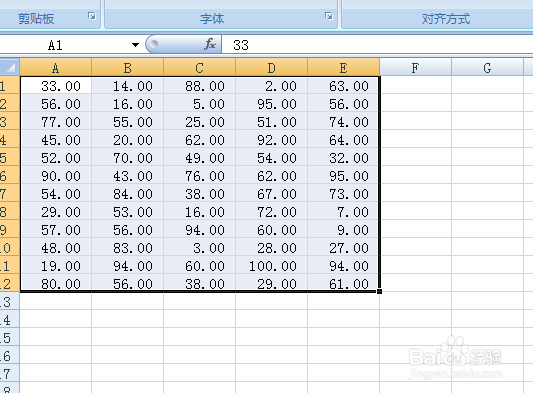Click cell C5 containing 49.00
533x393 pixels.
pos(200,157)
